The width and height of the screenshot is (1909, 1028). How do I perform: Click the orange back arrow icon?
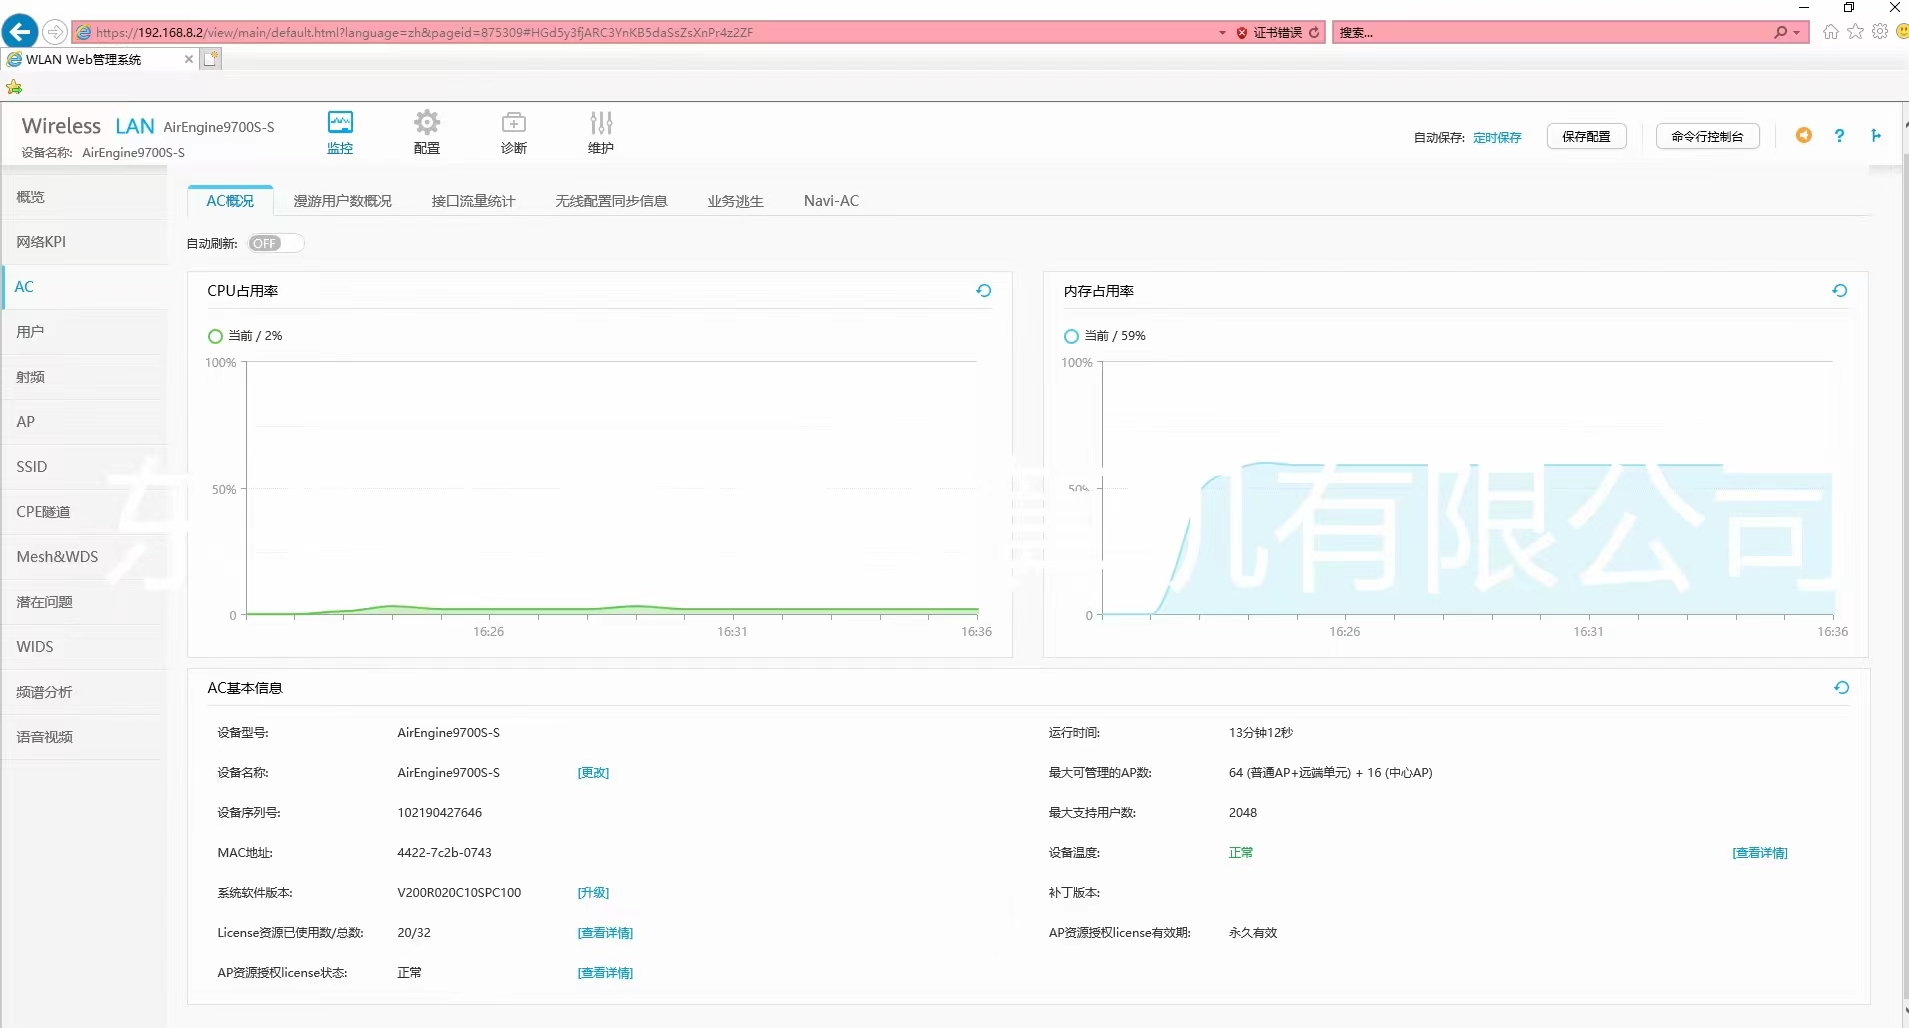(1803, 135)
